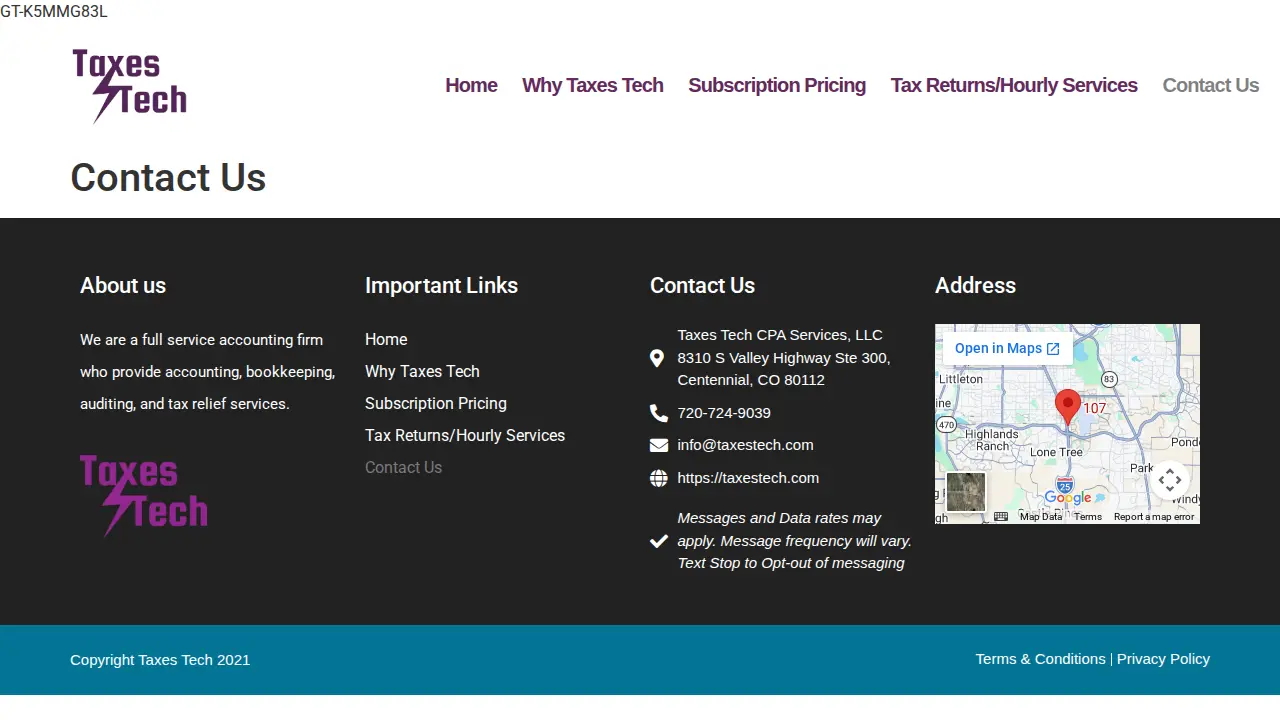This screenshot has width=1280, height=720.
Task: Click Subscription Pricing footer link
Action: click(436, 403)
